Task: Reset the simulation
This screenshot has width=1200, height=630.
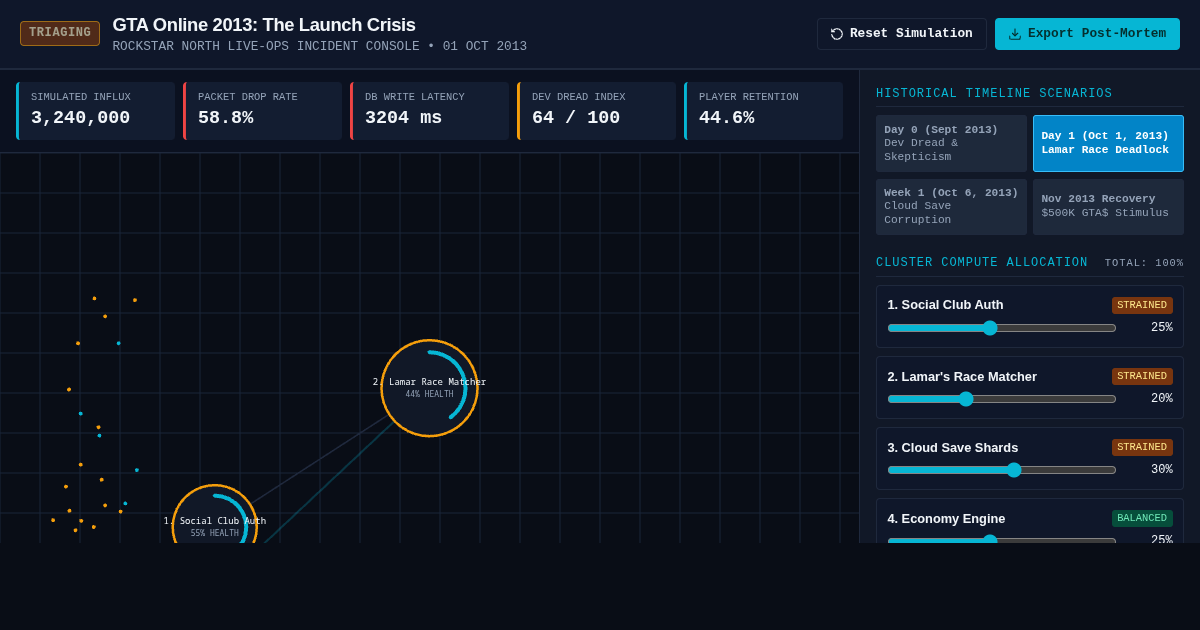Action: [x=902, y=34]
